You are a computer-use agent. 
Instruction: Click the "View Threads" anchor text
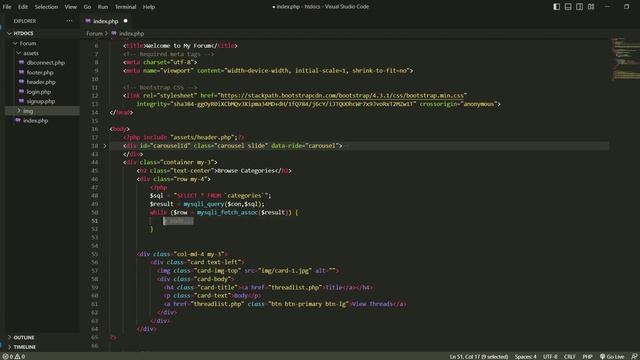tap(372, 304)
